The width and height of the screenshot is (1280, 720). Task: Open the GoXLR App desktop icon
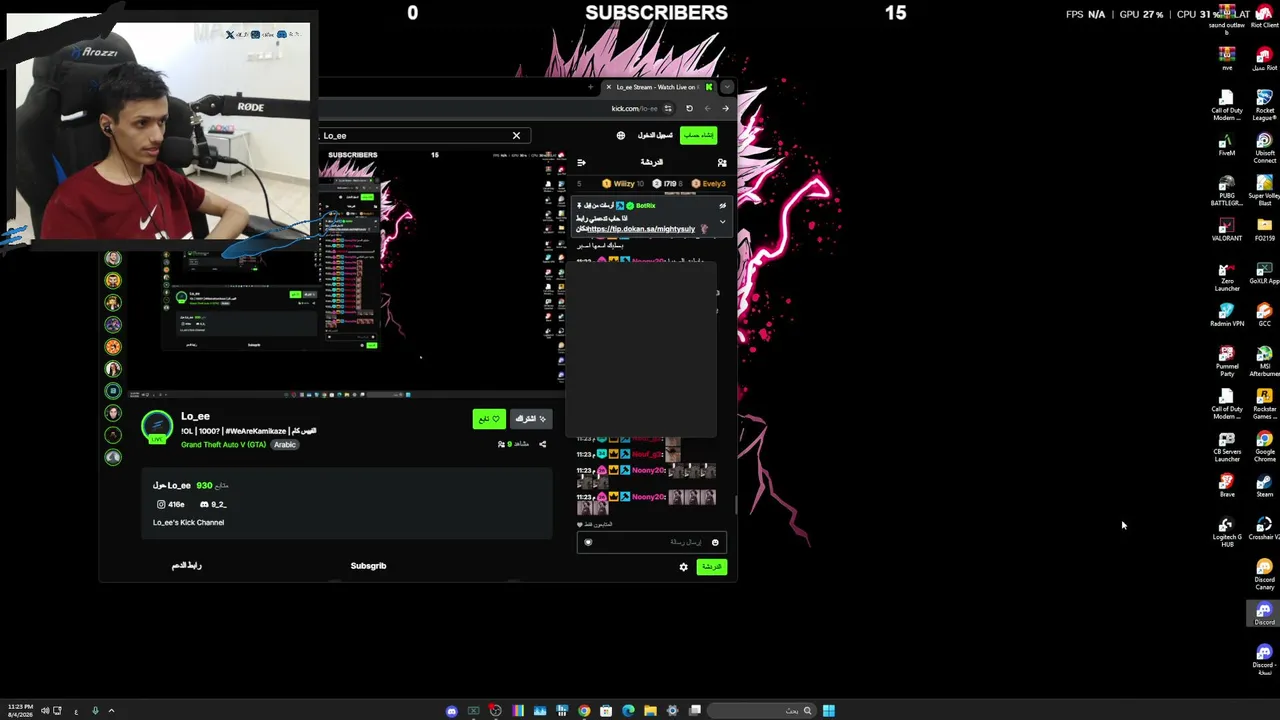click(x=1264, y=273)
